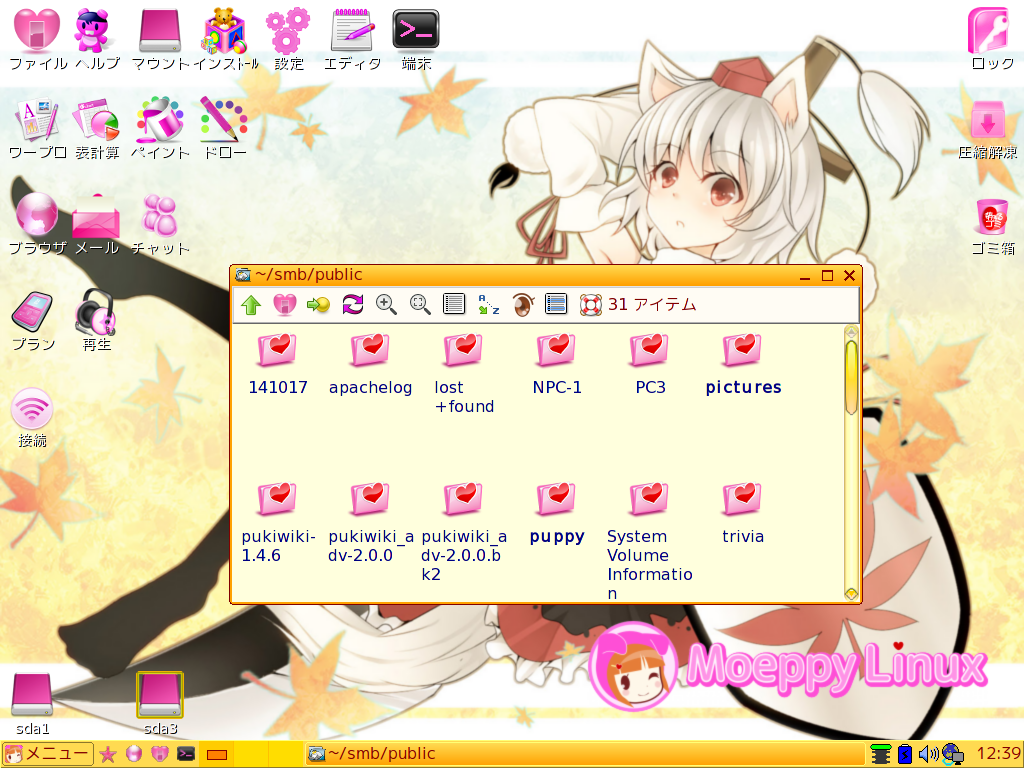Refresh the ~/smb/public folder listing

[353, 304]
